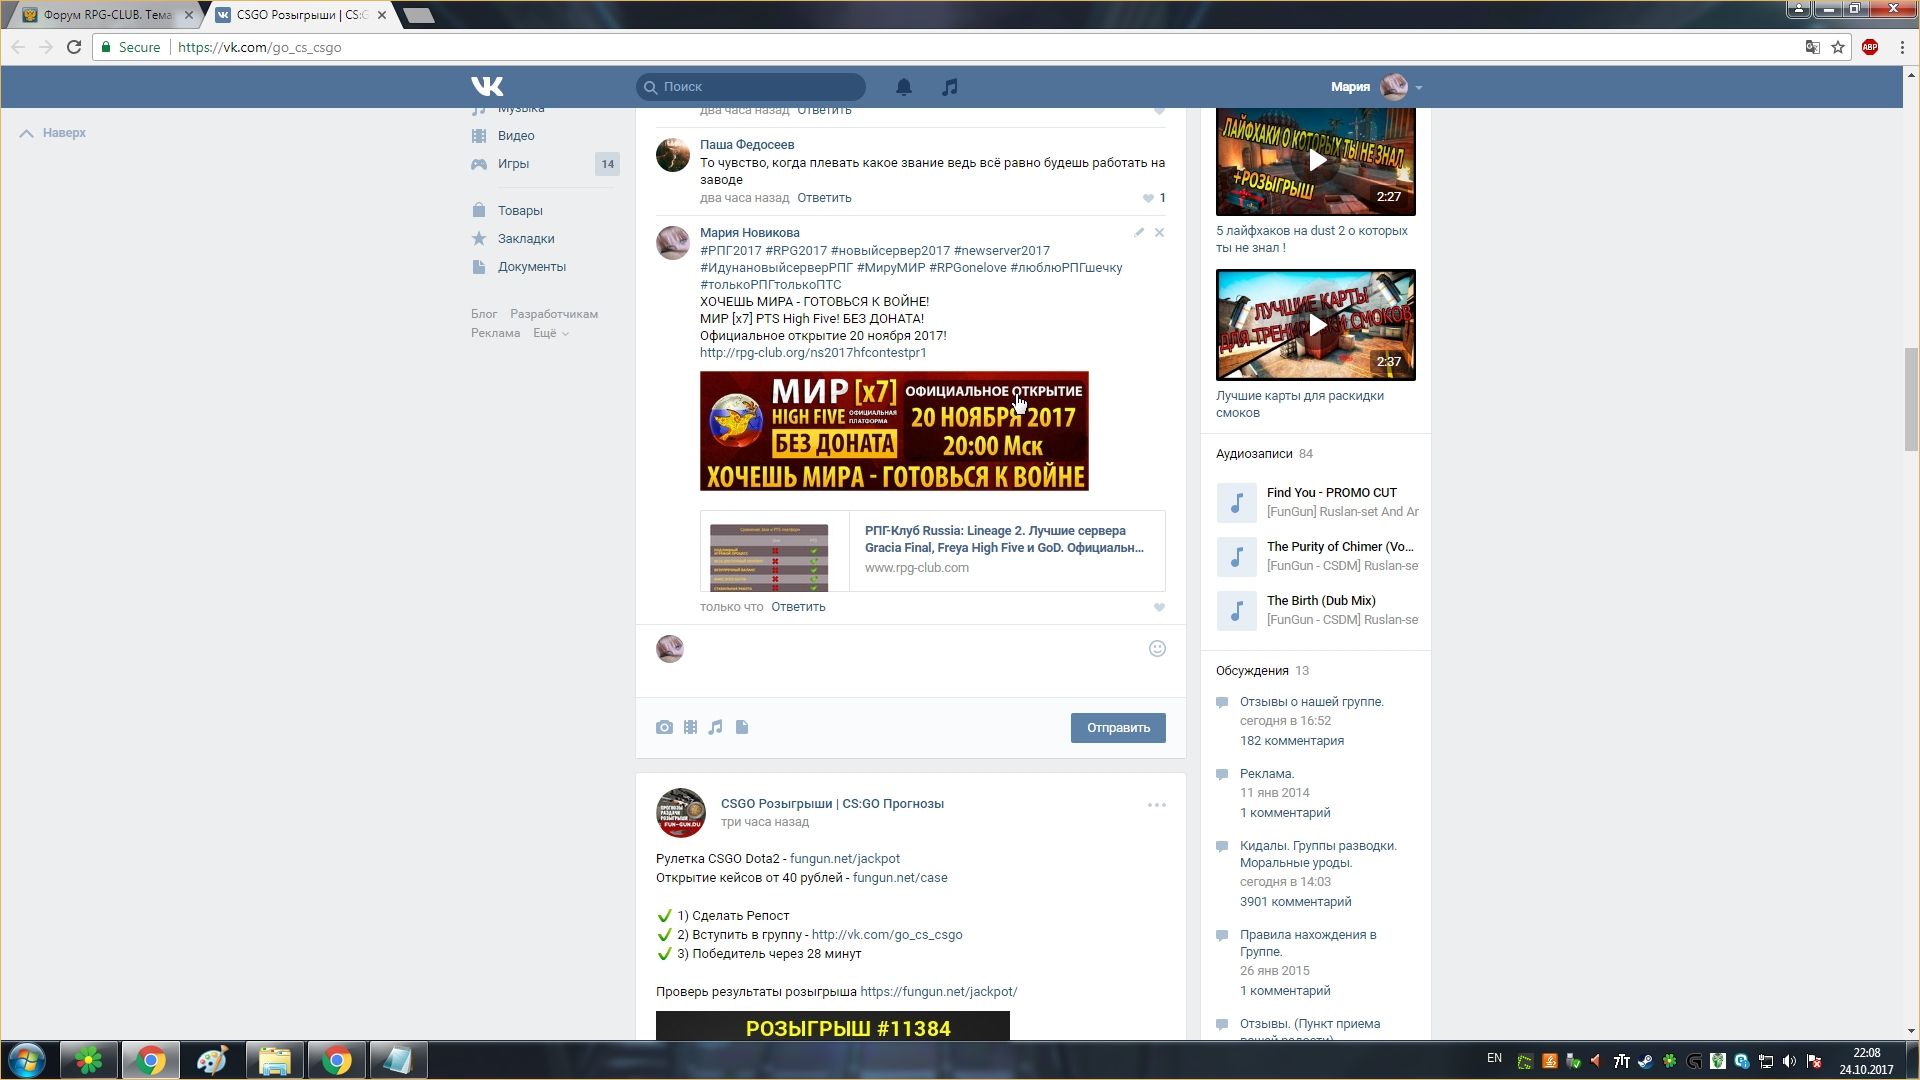This screenshot has width=1920, height=1080.
Task: Open the music player note icon
Action: click(950, 87)
